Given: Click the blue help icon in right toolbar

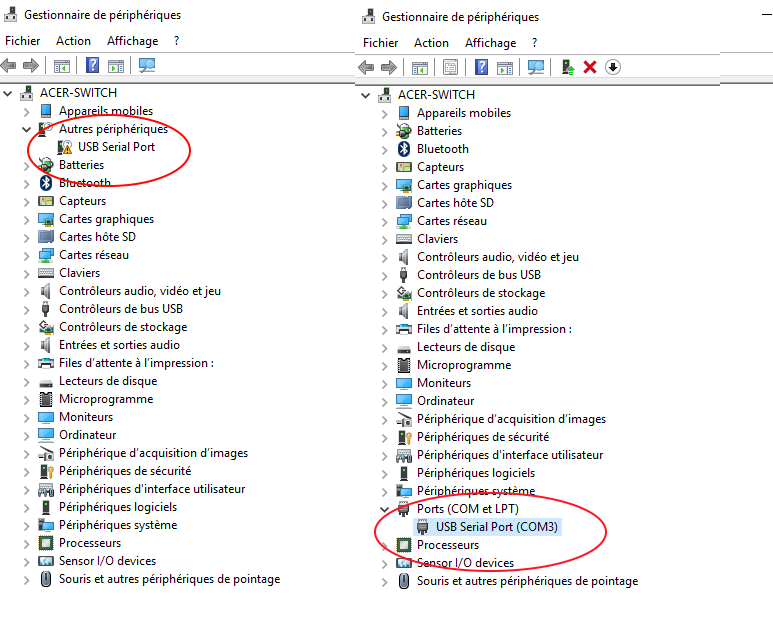Looking at the screenshot, I should (x=481, y=67).
